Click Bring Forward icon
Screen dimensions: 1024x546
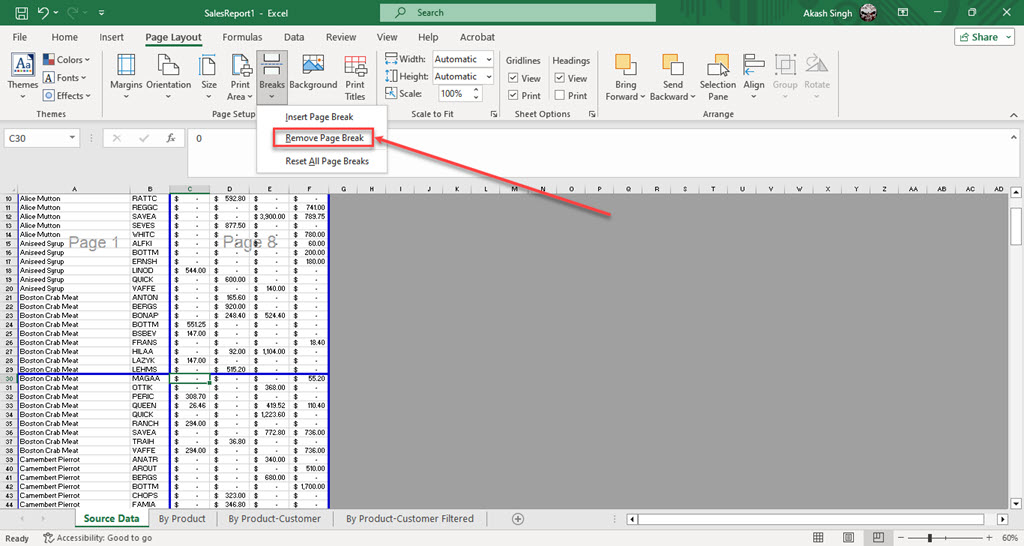tap(625, 65)
